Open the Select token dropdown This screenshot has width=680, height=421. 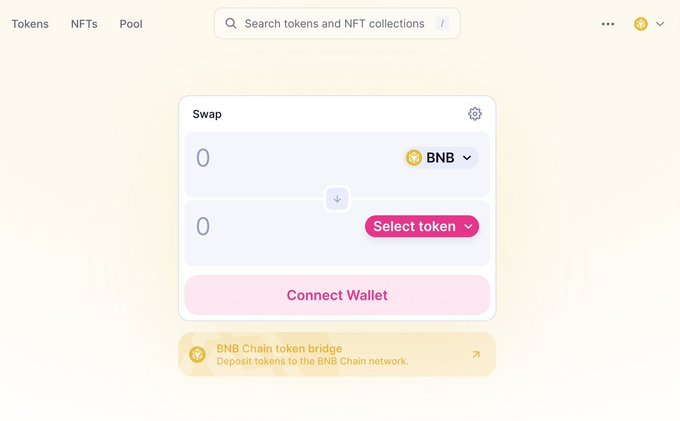(422, 226)
